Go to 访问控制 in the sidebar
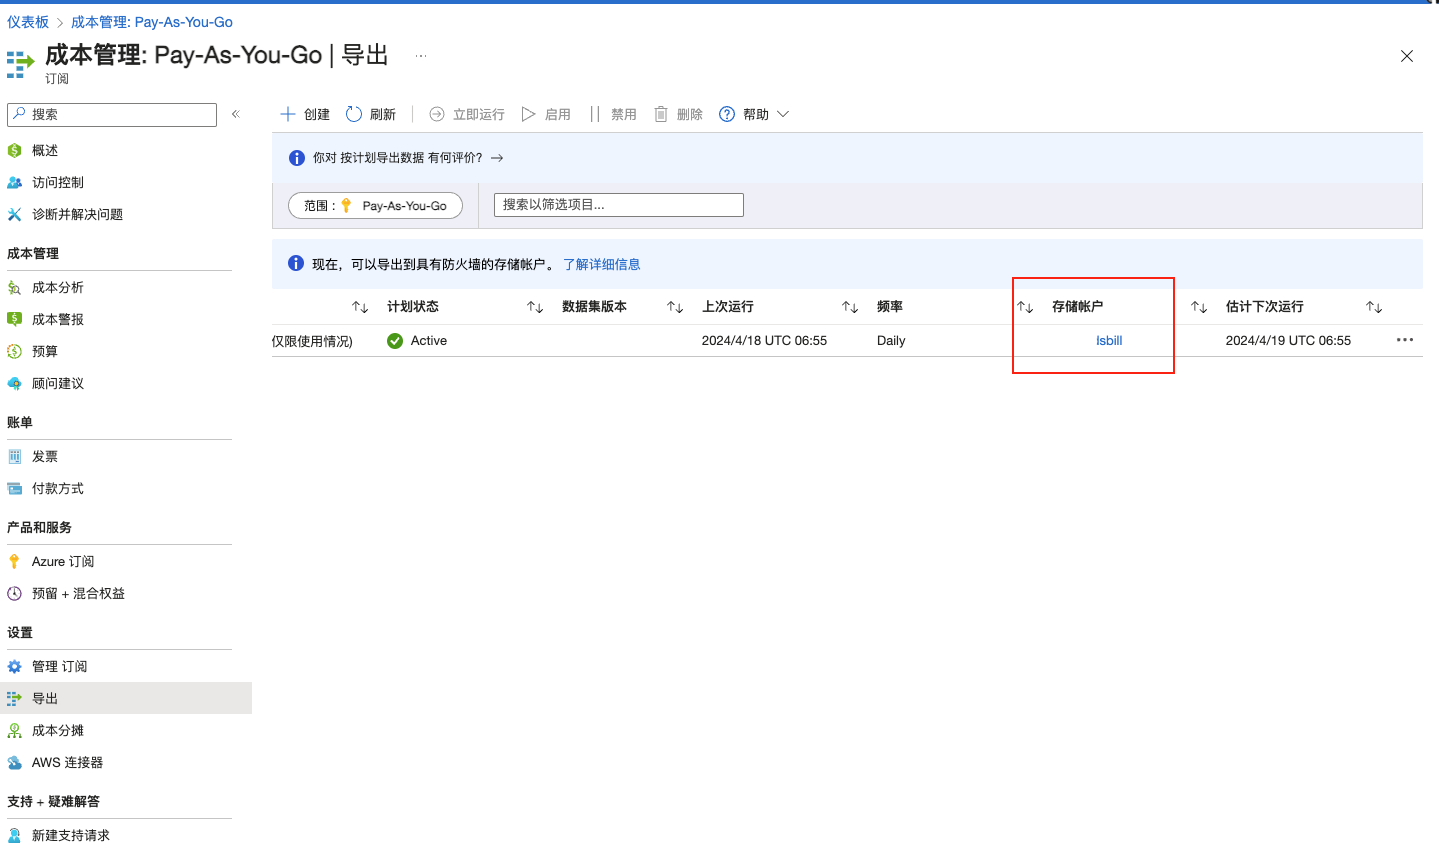The height and width of the screenshot is (858, 1439). tap(58, 183)
